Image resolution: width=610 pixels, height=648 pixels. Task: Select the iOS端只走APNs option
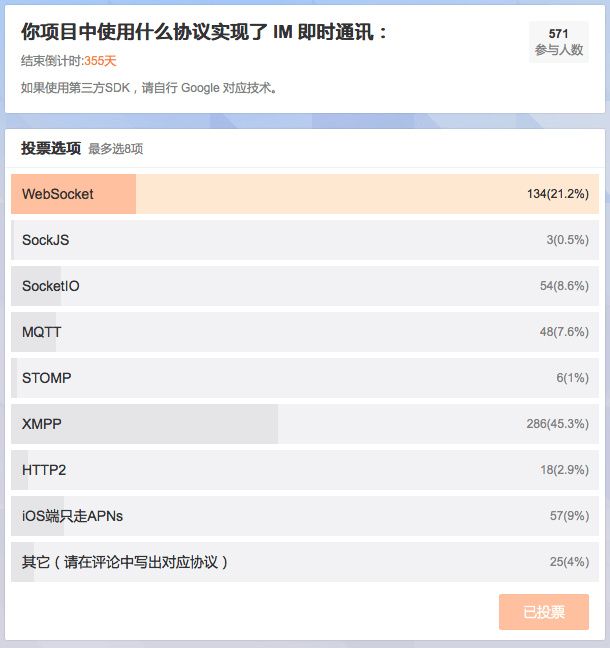click(x=305, y=516)
